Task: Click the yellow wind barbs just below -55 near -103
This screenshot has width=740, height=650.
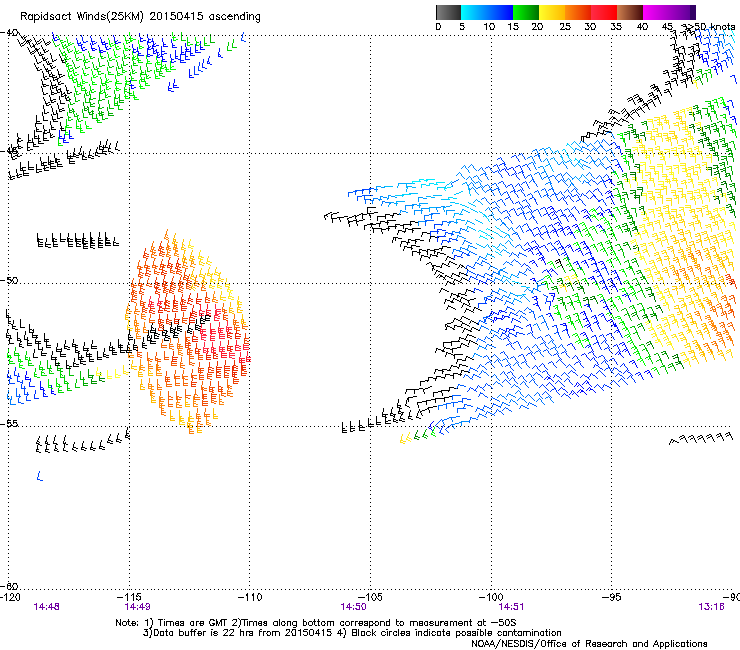Action: pos(406,439)
